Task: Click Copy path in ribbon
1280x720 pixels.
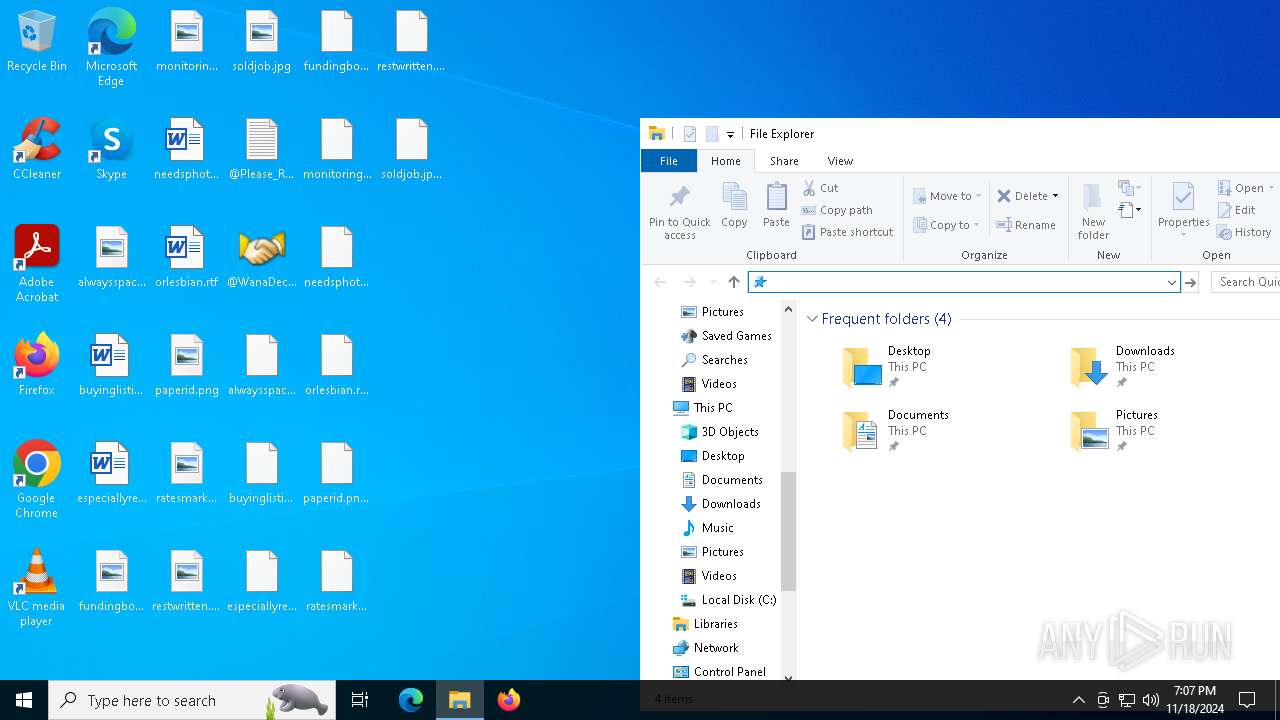Action: pos(837,210)
